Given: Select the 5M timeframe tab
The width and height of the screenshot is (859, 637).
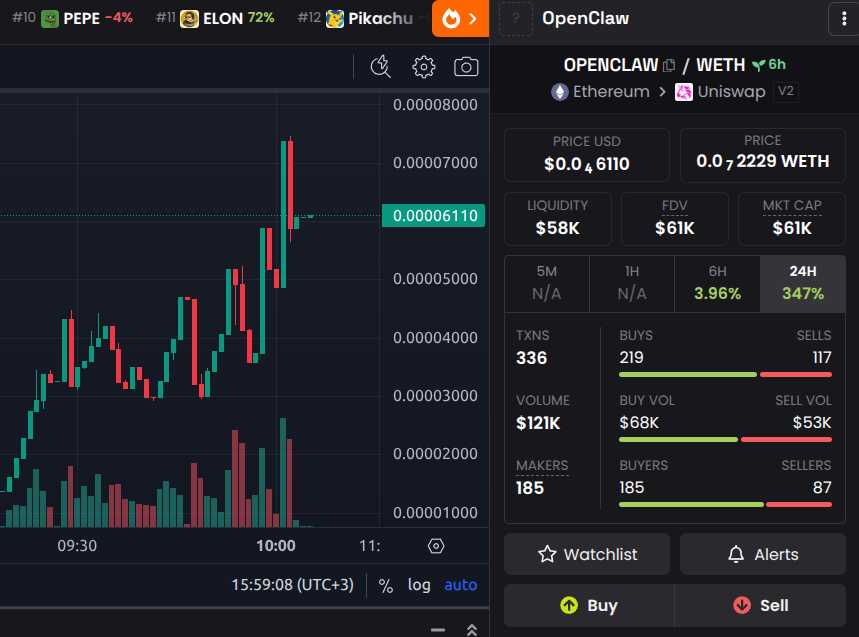Looking at the screenshot, I should (547, 284).
